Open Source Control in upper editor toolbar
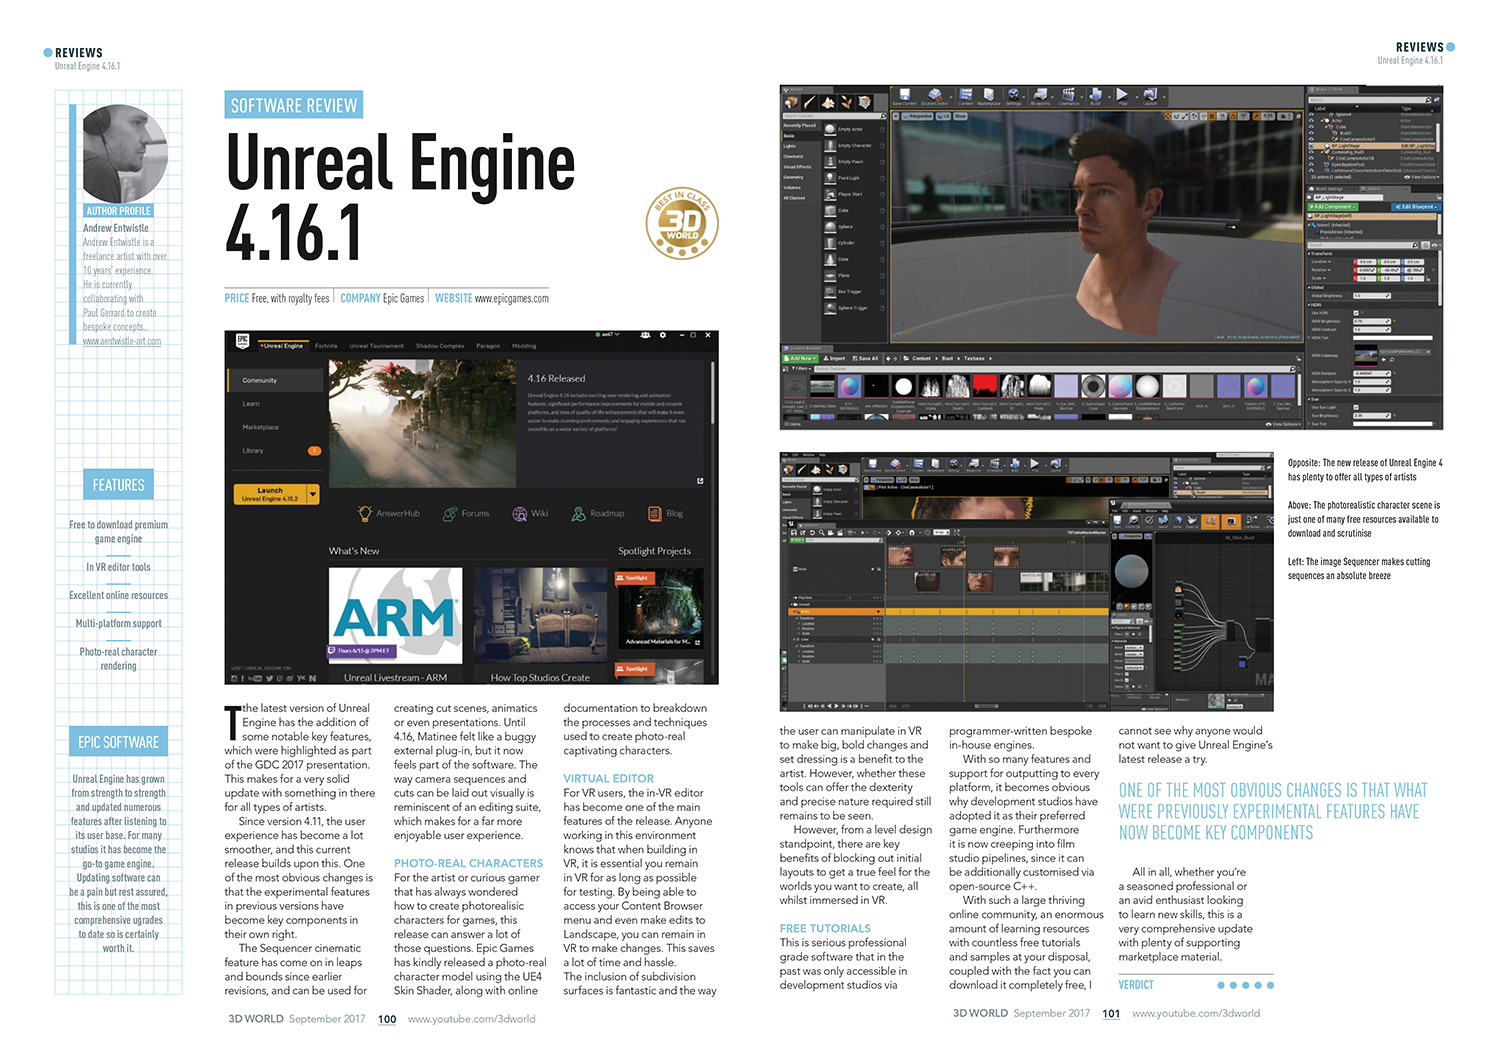The height and width of the screenshot is (1050, 1500). coord(935,95)
